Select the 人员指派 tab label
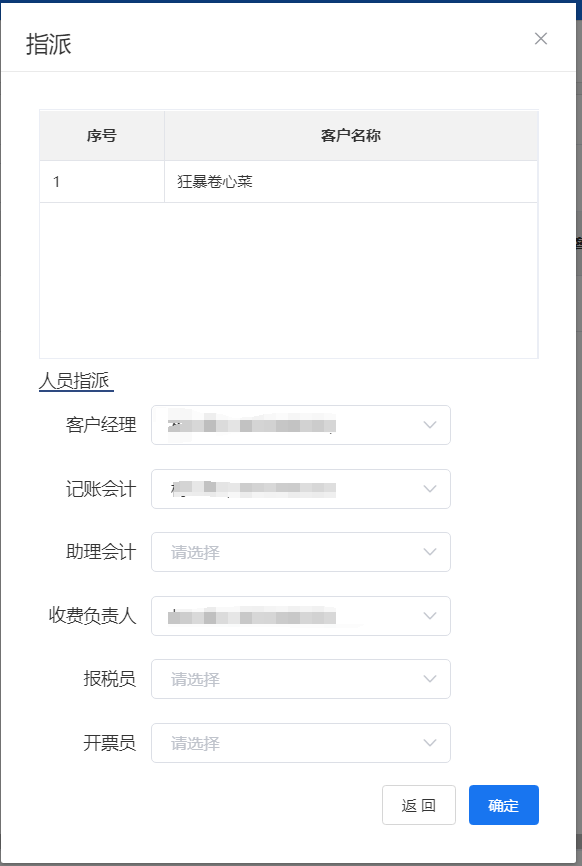The image size is (582, 866). [x=75, y=381]
